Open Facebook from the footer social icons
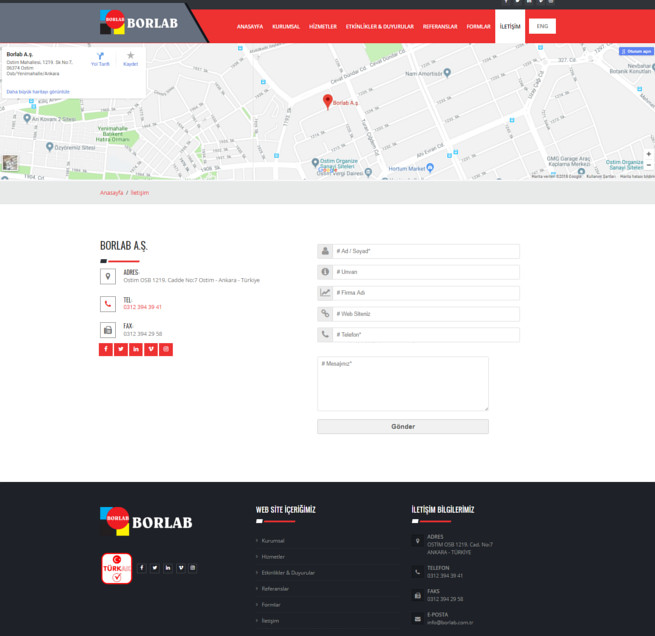Screen dimensions: 655x636 [x=142, y=568]
